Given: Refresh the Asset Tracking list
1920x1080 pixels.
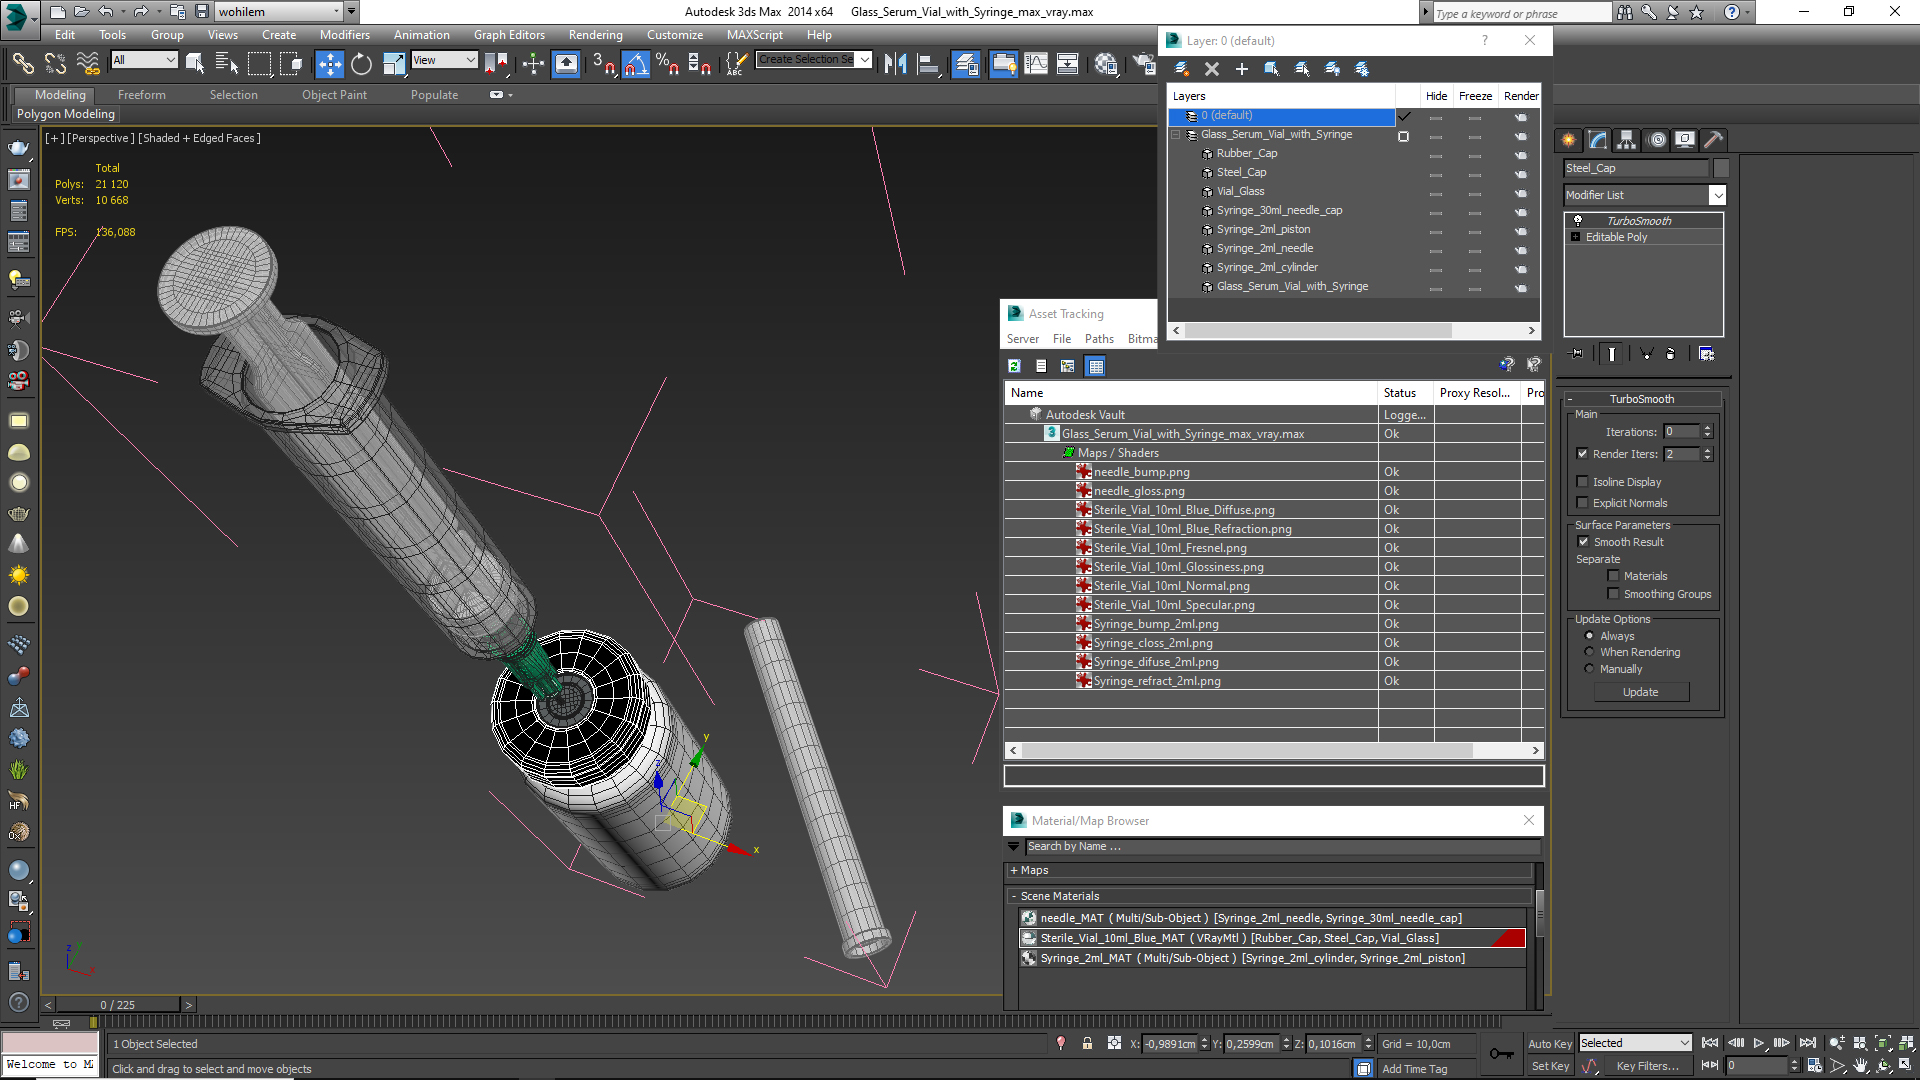Looking at the screenshot, I should [1014, 366].
